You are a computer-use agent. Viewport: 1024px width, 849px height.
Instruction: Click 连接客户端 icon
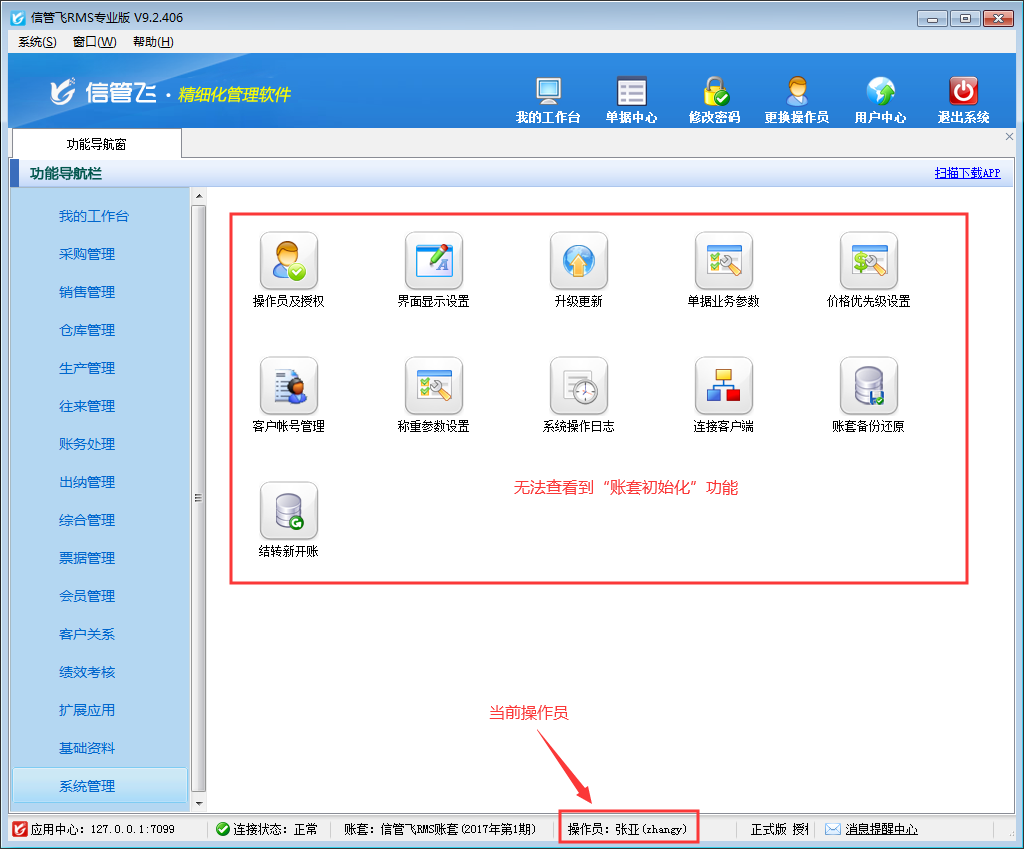click(723, 387)
